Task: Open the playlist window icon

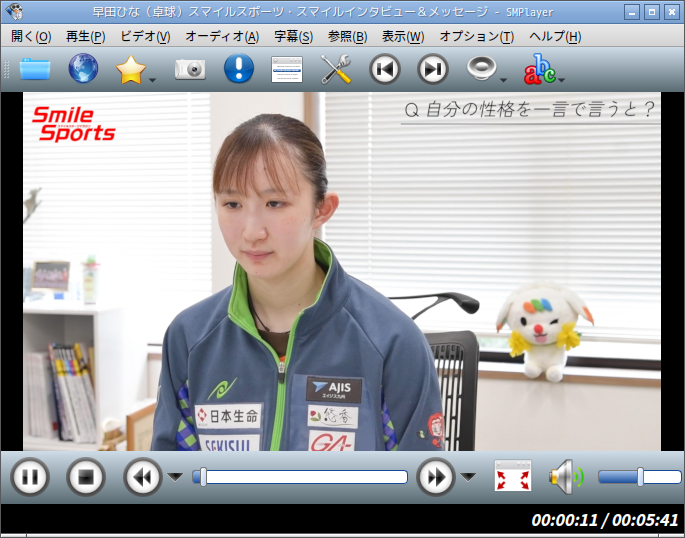Action: pos(287,69)
